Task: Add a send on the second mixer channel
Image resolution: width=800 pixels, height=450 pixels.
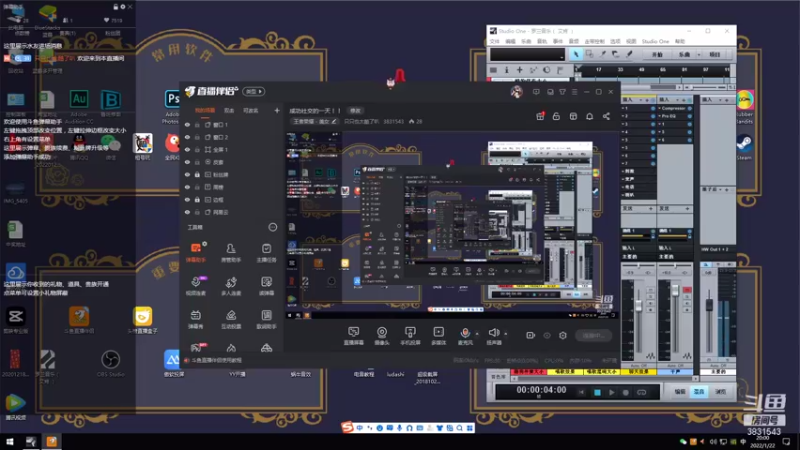Action: (x=687, y=209)
